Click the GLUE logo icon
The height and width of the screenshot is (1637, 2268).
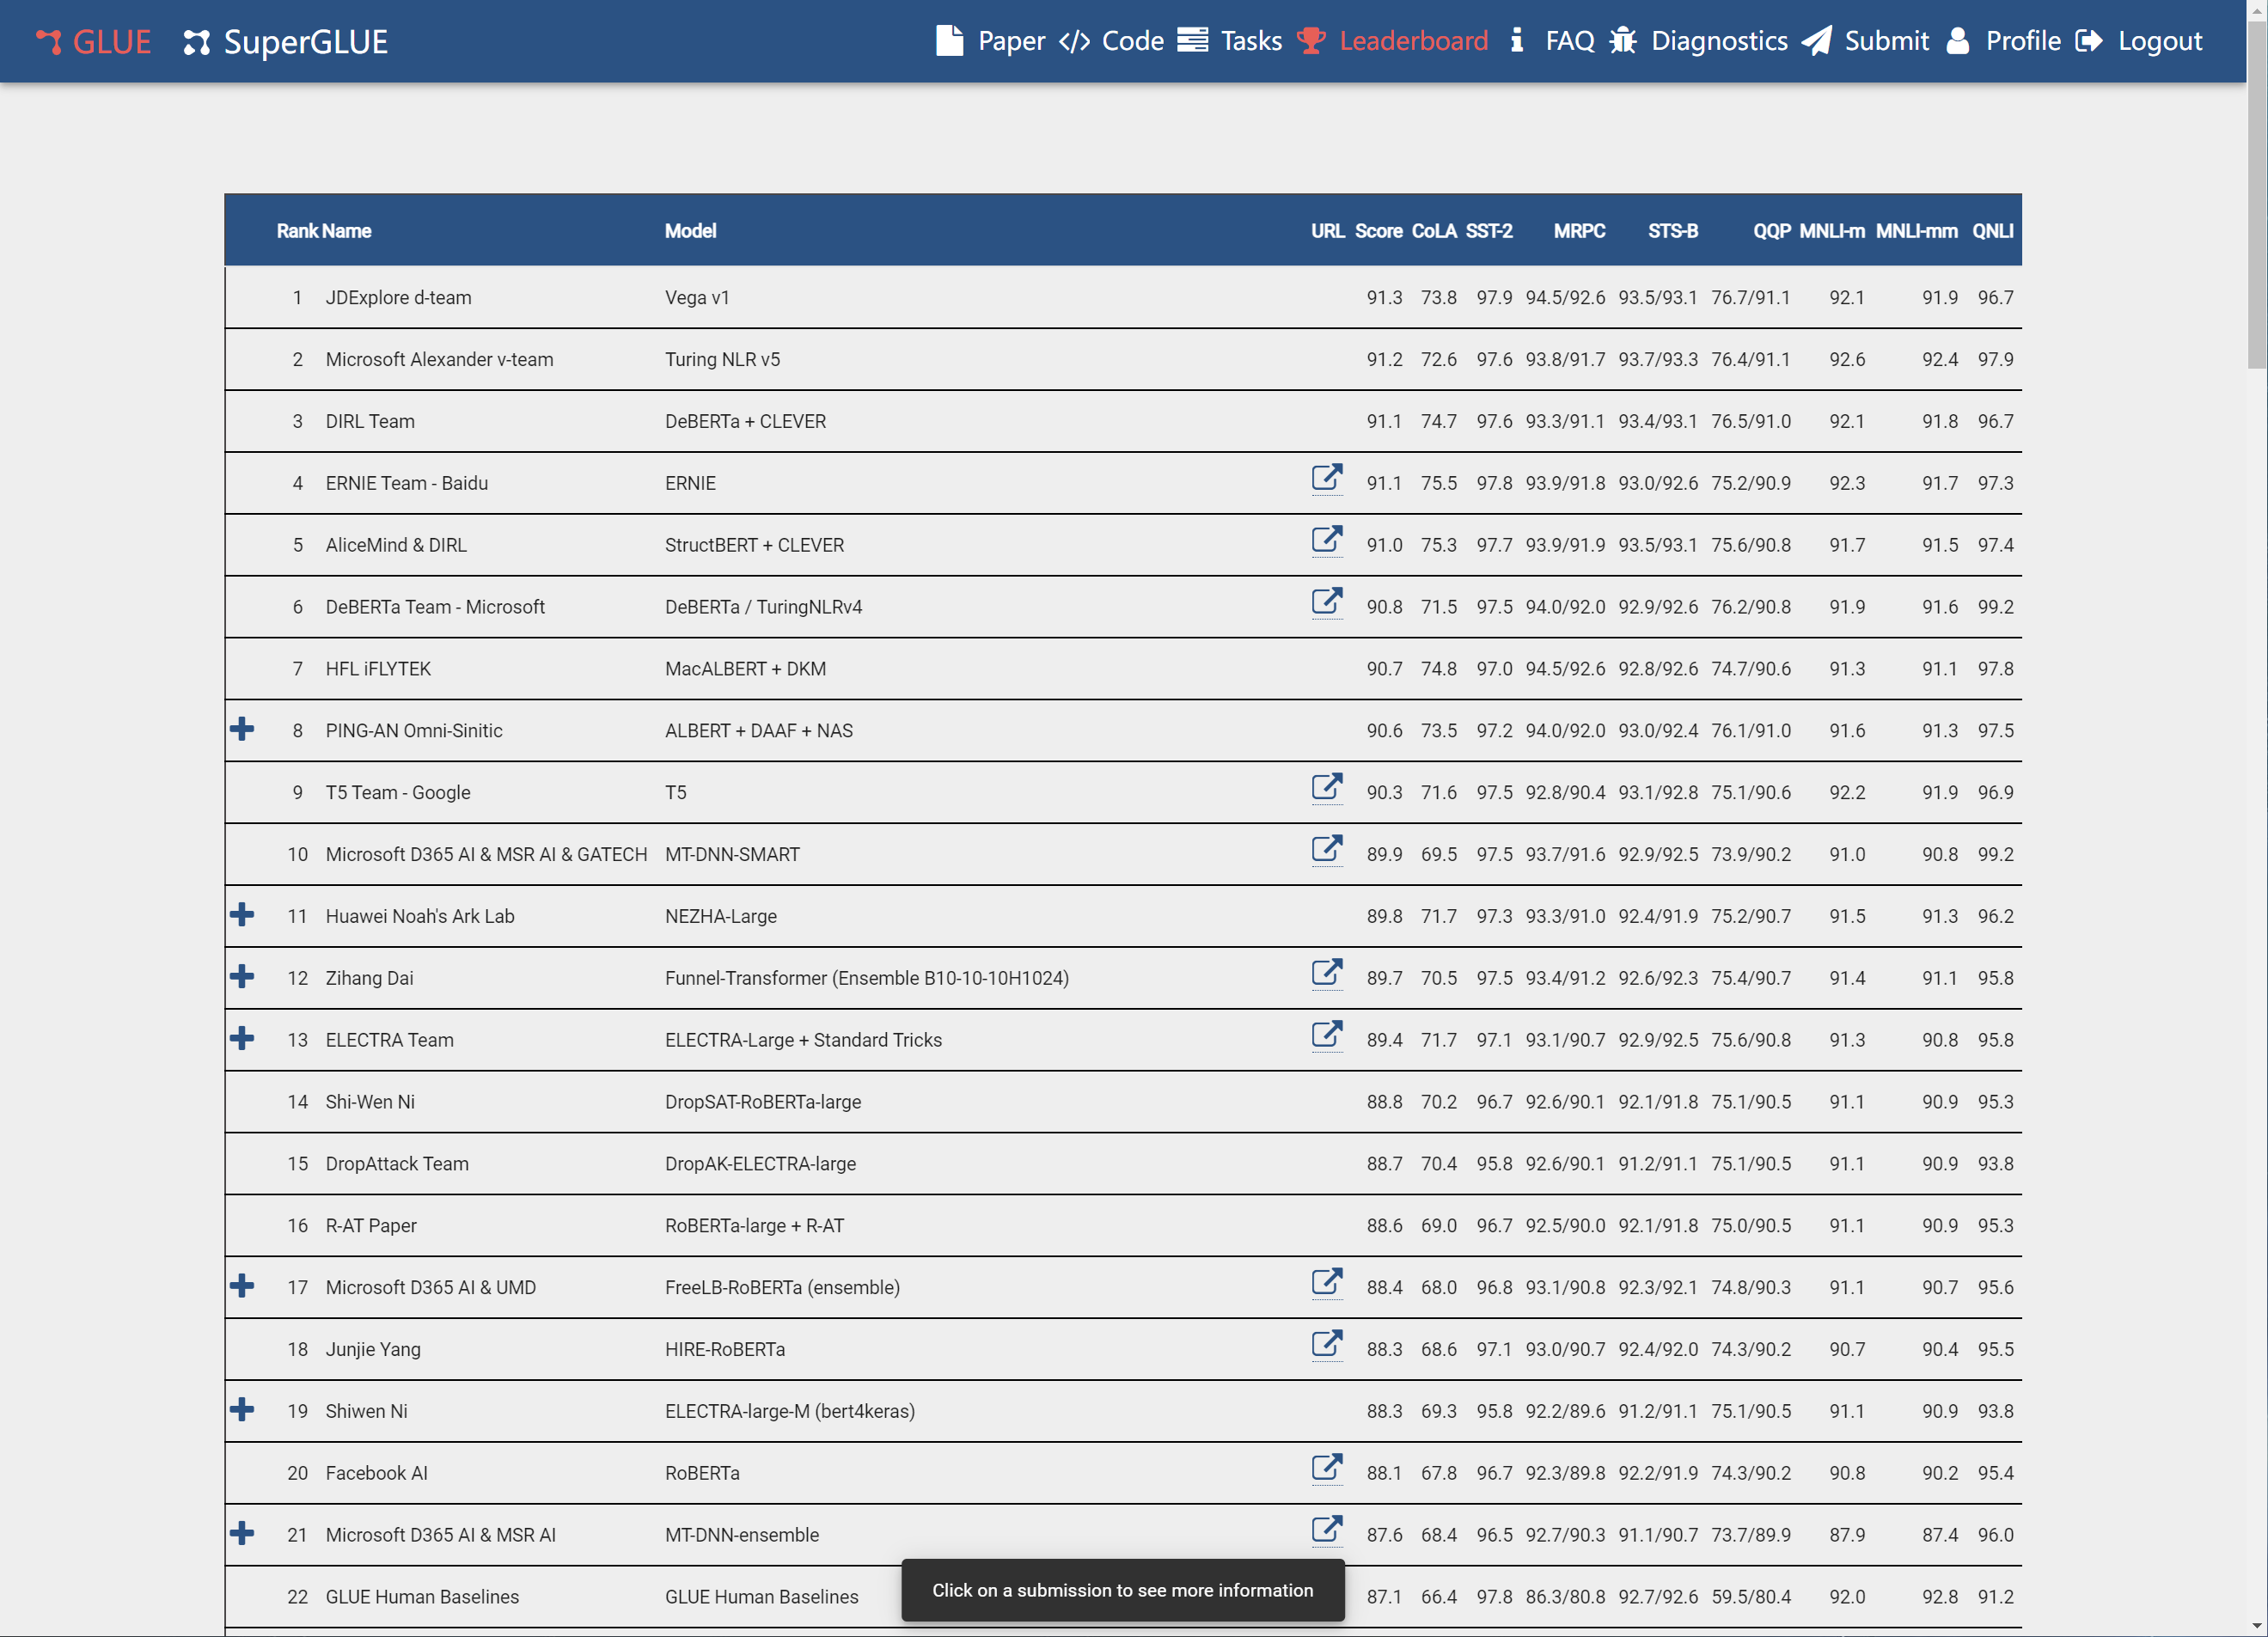click(x=49, y=41)
